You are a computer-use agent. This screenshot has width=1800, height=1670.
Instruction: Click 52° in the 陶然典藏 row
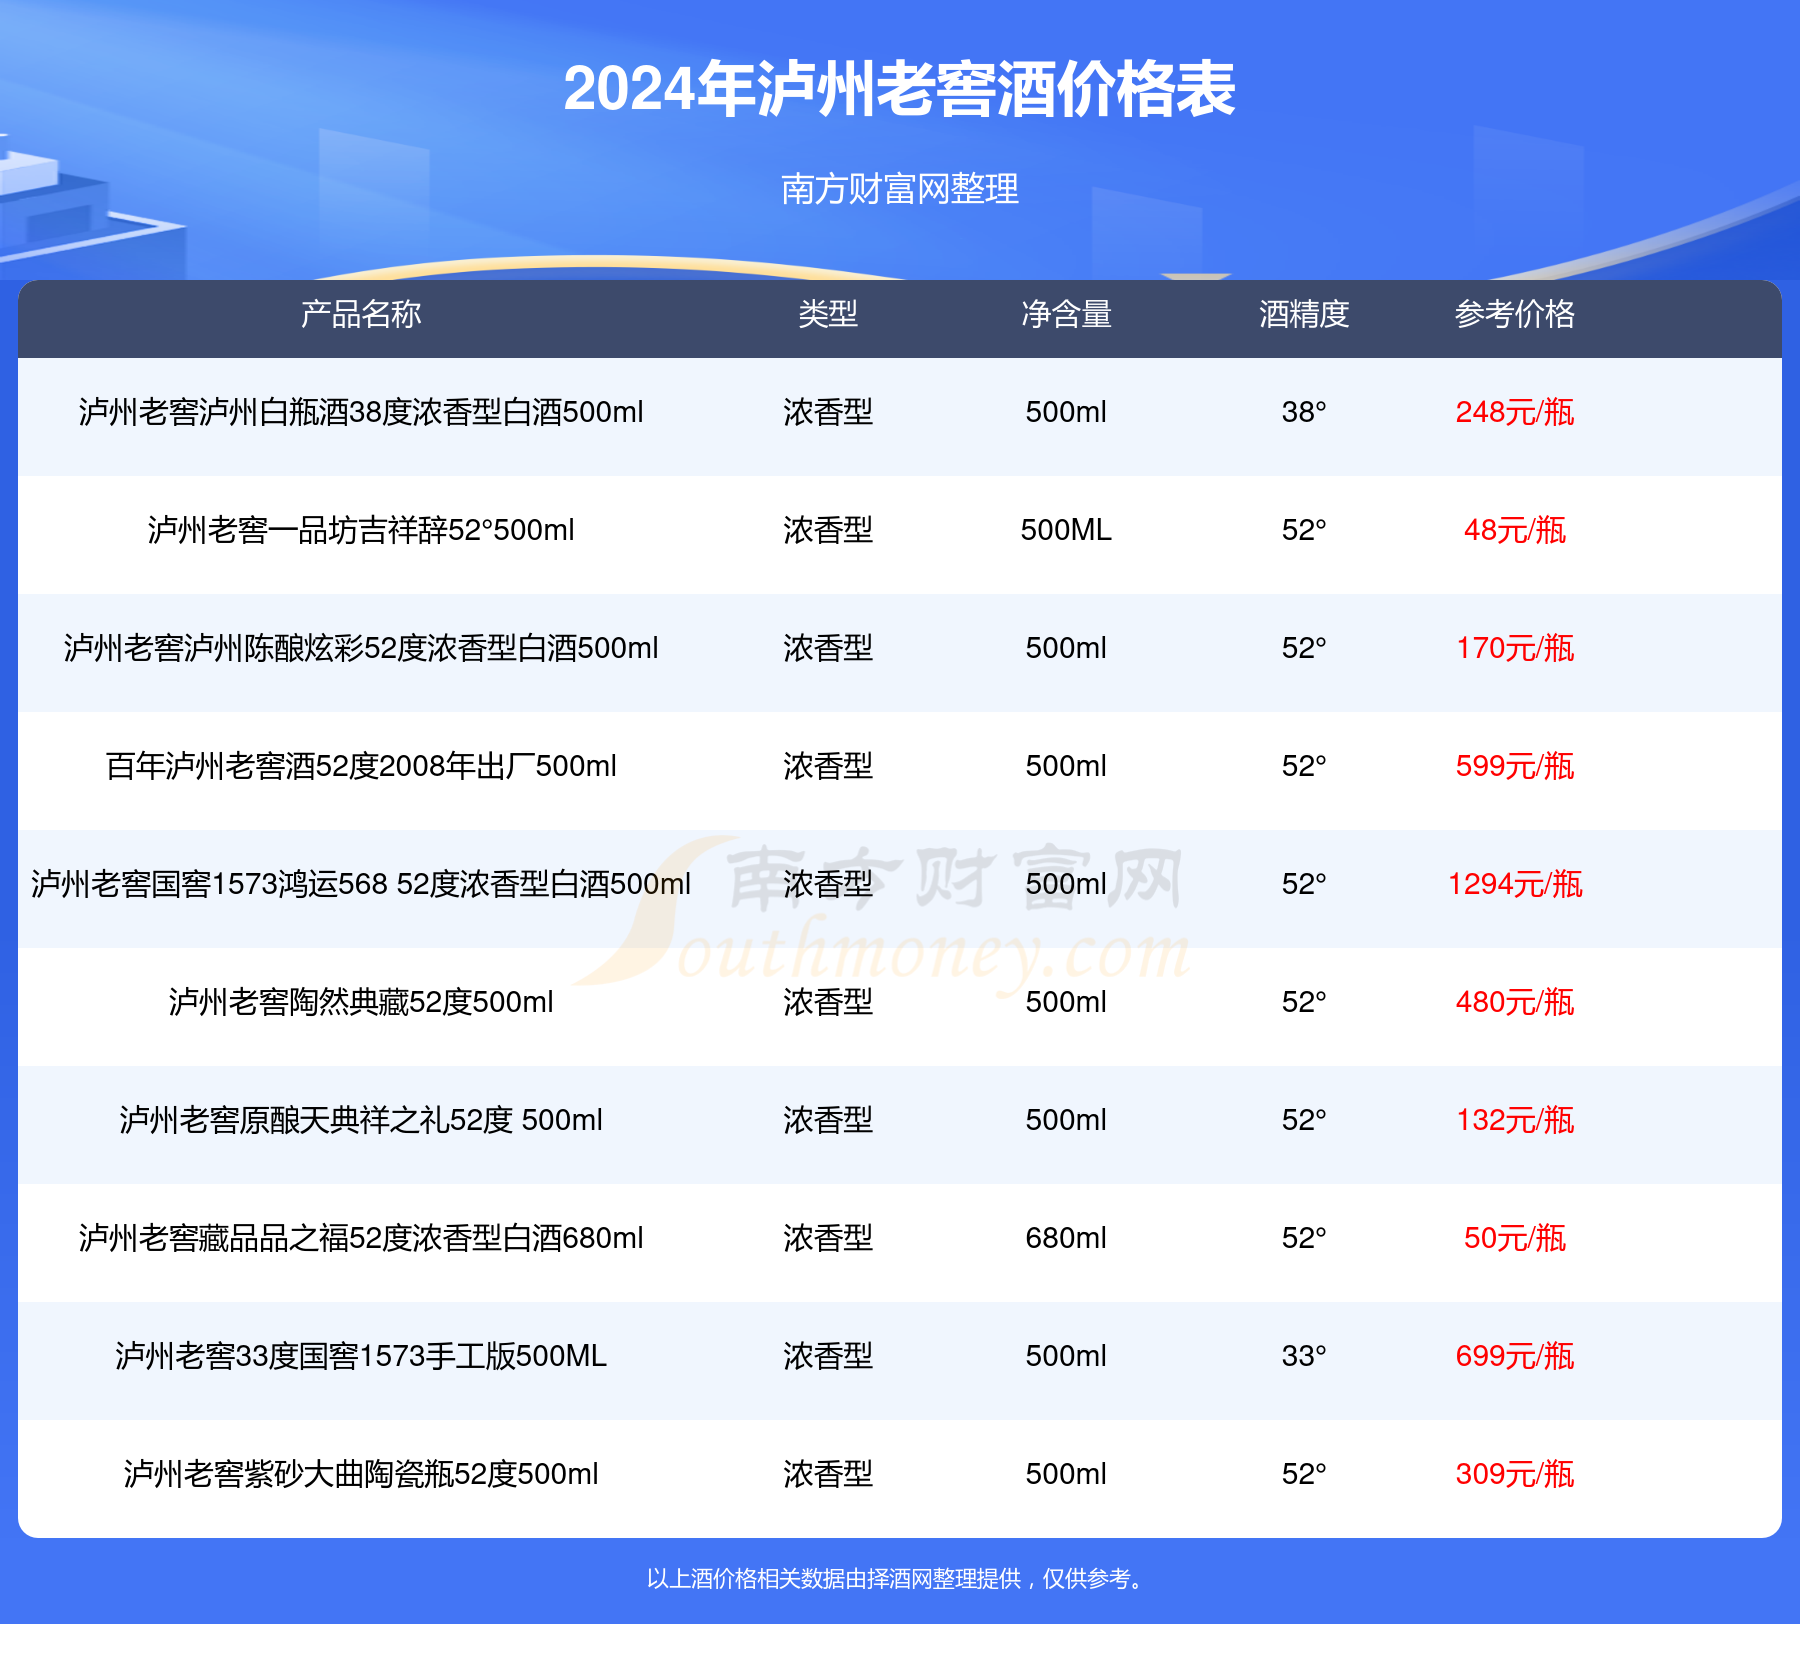pos(1304,1002)
